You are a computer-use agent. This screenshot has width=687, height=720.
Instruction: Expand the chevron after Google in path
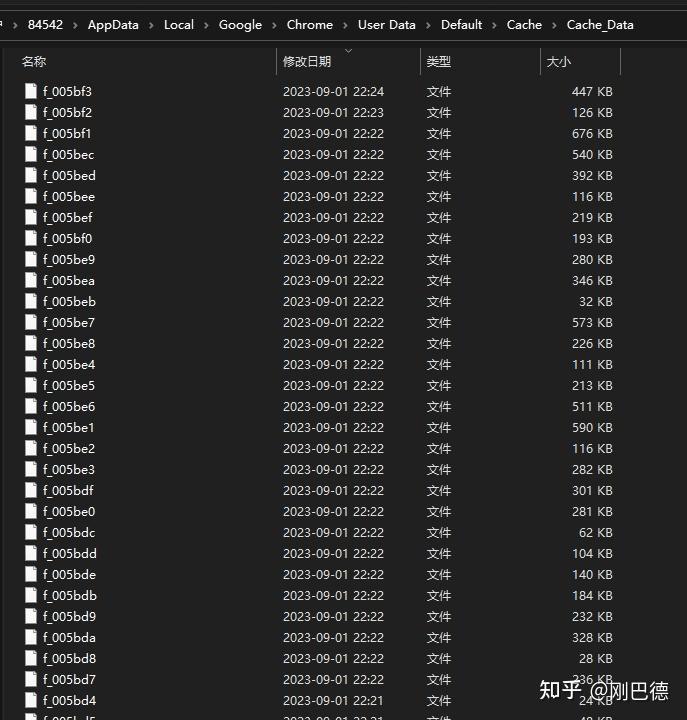tap(274, 25)
